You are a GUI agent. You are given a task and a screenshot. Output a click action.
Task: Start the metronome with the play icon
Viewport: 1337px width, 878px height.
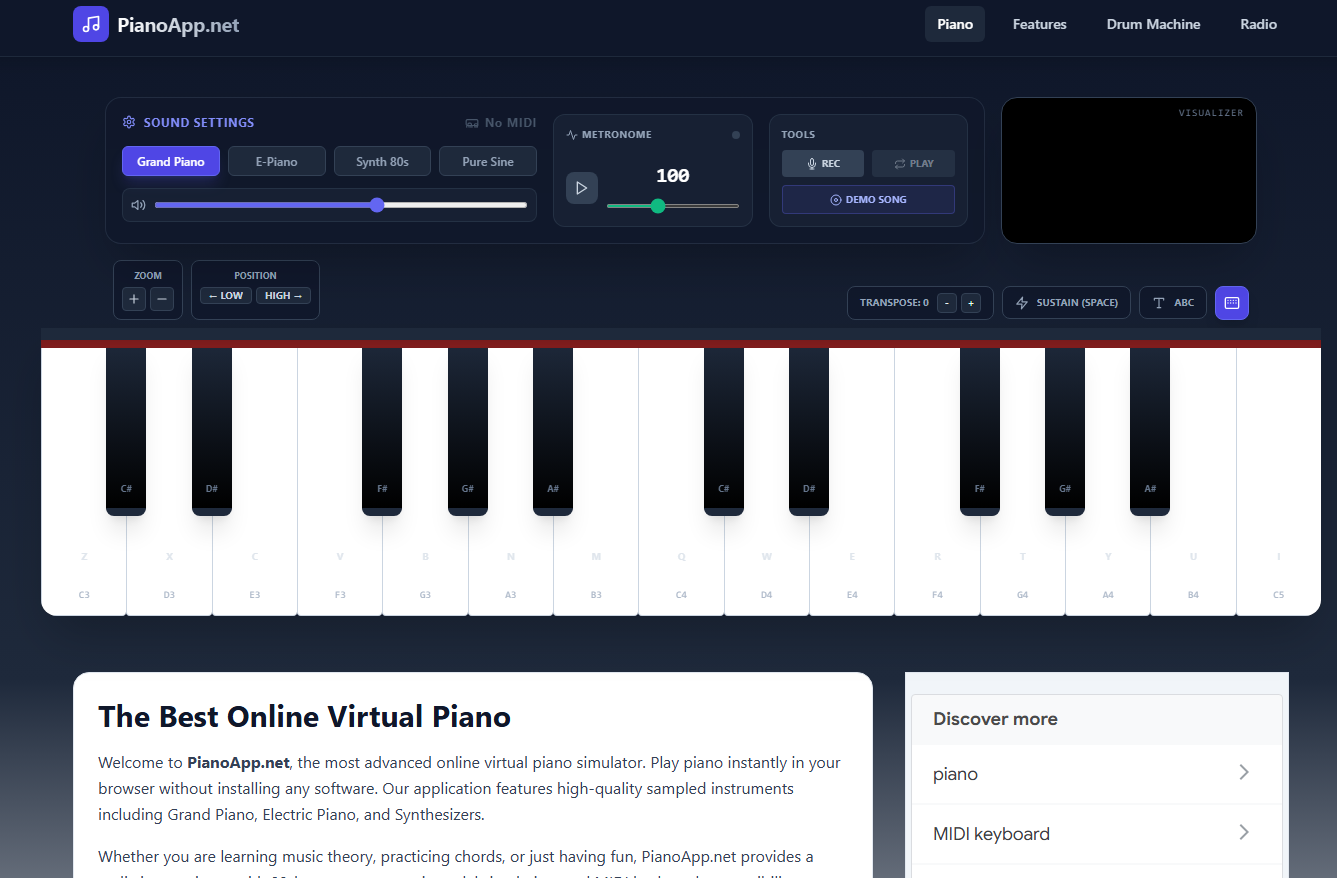point(582,188)
